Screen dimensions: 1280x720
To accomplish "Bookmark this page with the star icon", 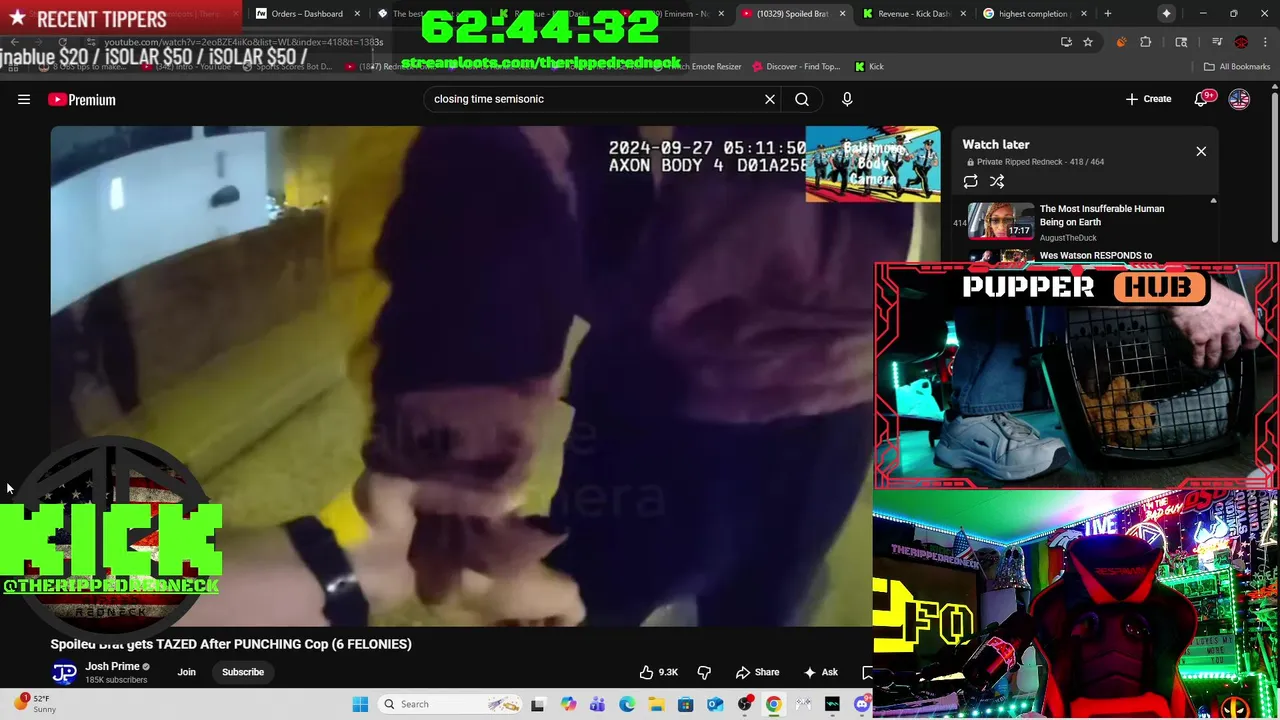I will coord(1088,42).
